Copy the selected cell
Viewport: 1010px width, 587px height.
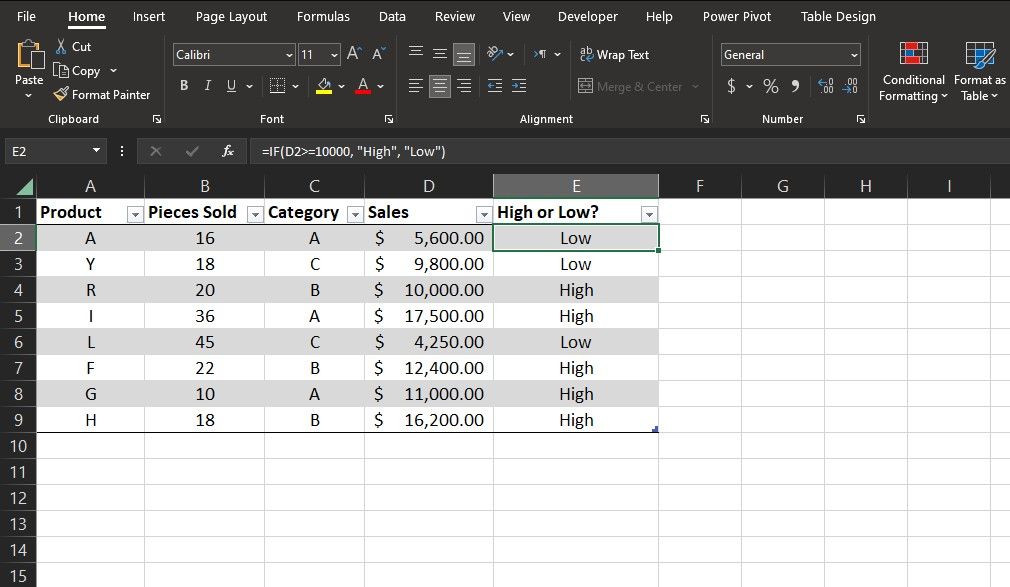pyautogui.click(x=80, y=70)
